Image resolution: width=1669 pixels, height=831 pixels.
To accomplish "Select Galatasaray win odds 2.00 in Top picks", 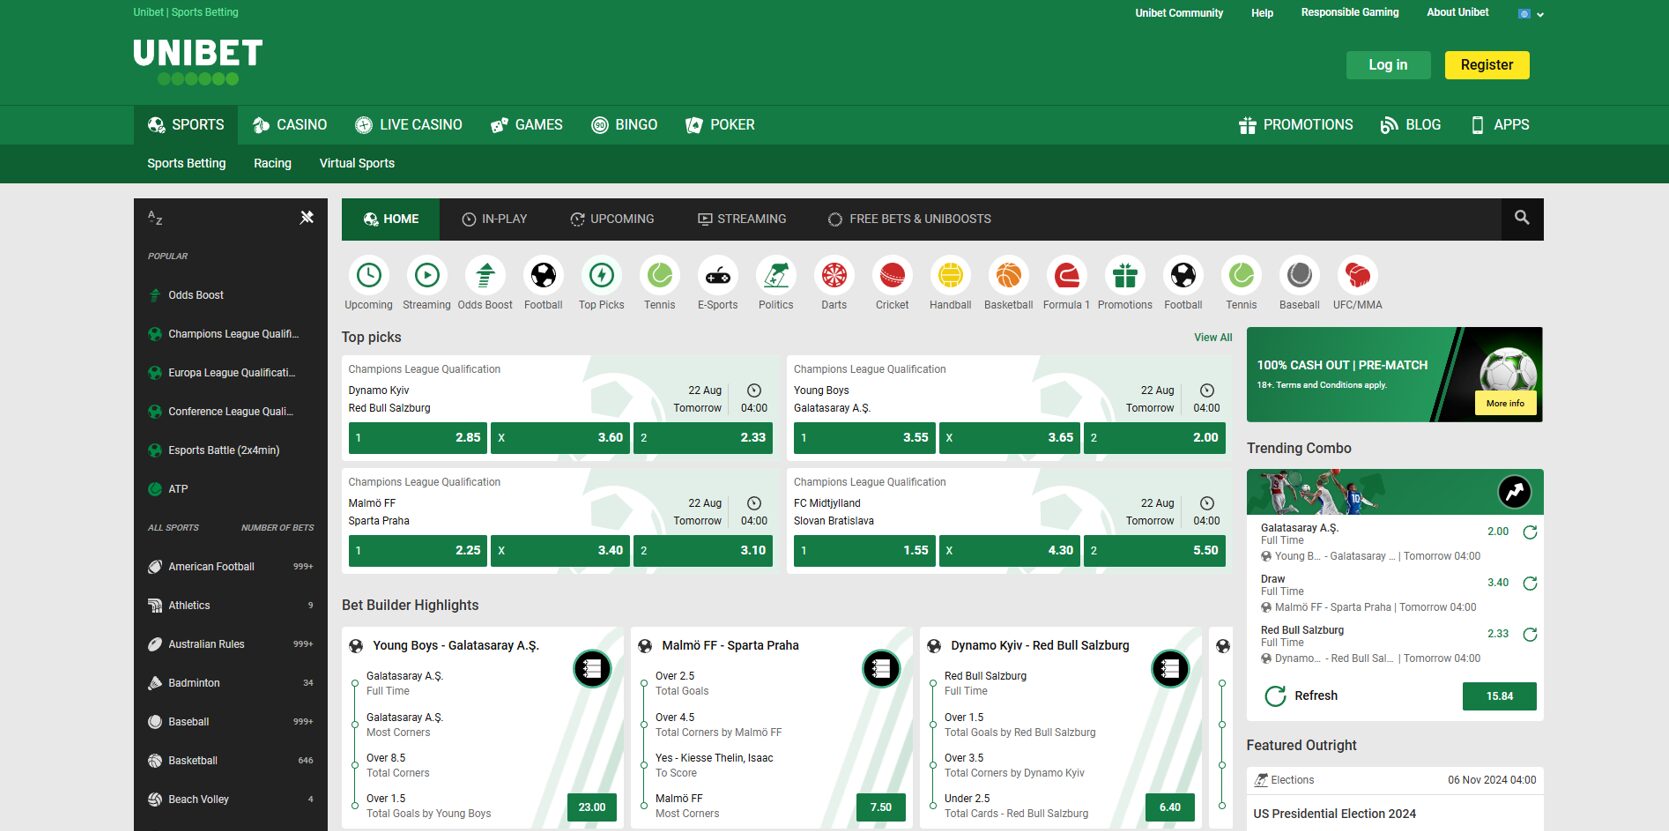I will click(x=1155, y=438).
